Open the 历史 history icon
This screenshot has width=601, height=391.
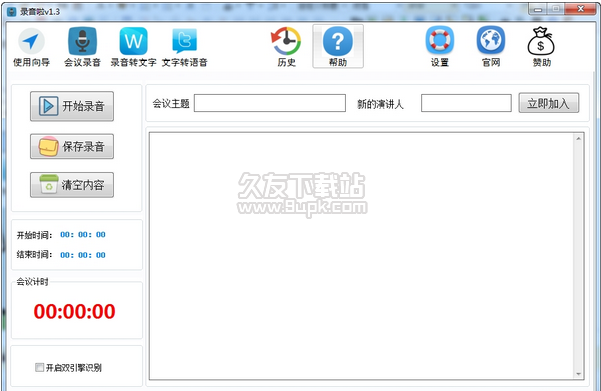(286, 47)
